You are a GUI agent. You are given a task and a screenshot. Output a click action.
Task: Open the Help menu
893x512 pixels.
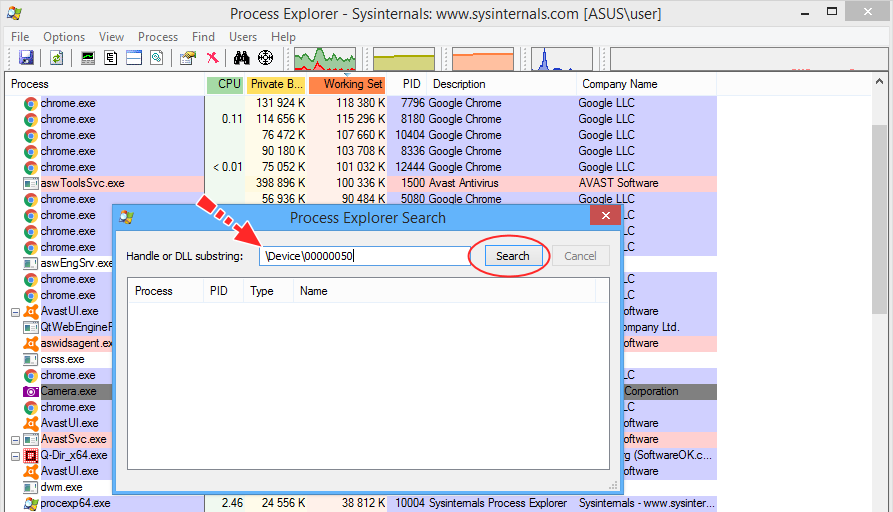[283, 37]
